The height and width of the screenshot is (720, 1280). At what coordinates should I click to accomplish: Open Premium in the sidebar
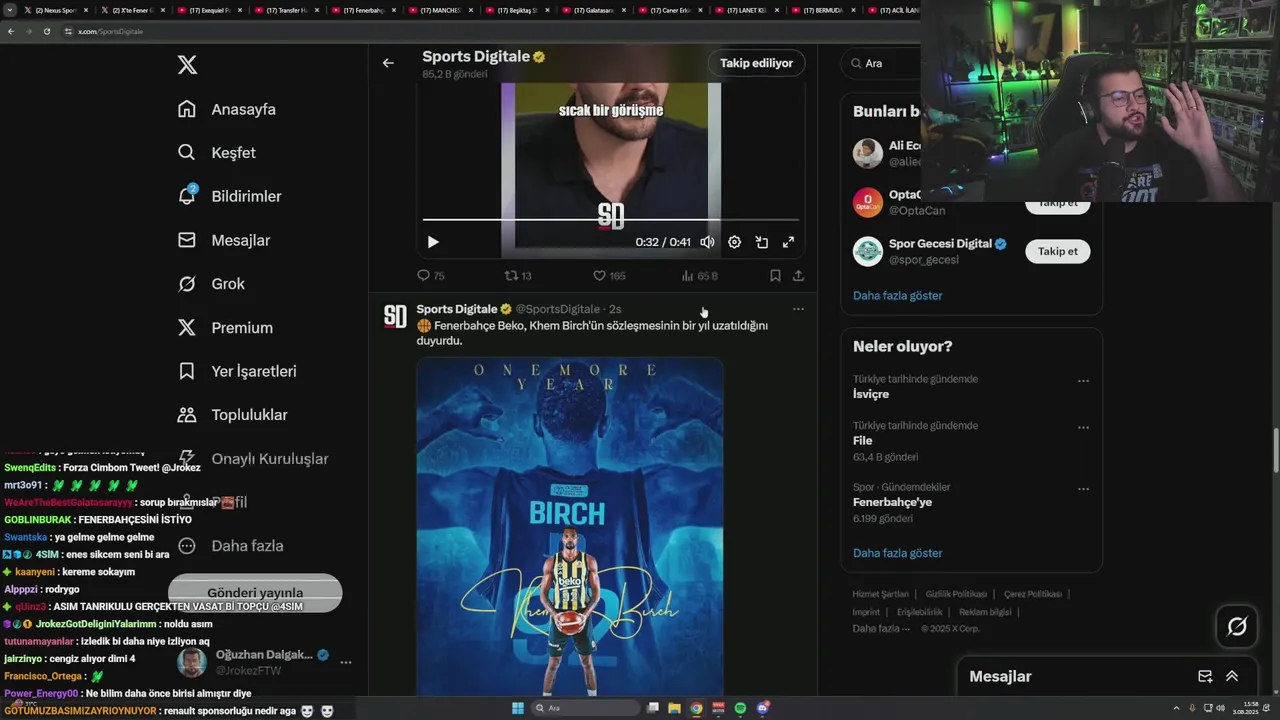pyautogui.click(x=225, y=328)
